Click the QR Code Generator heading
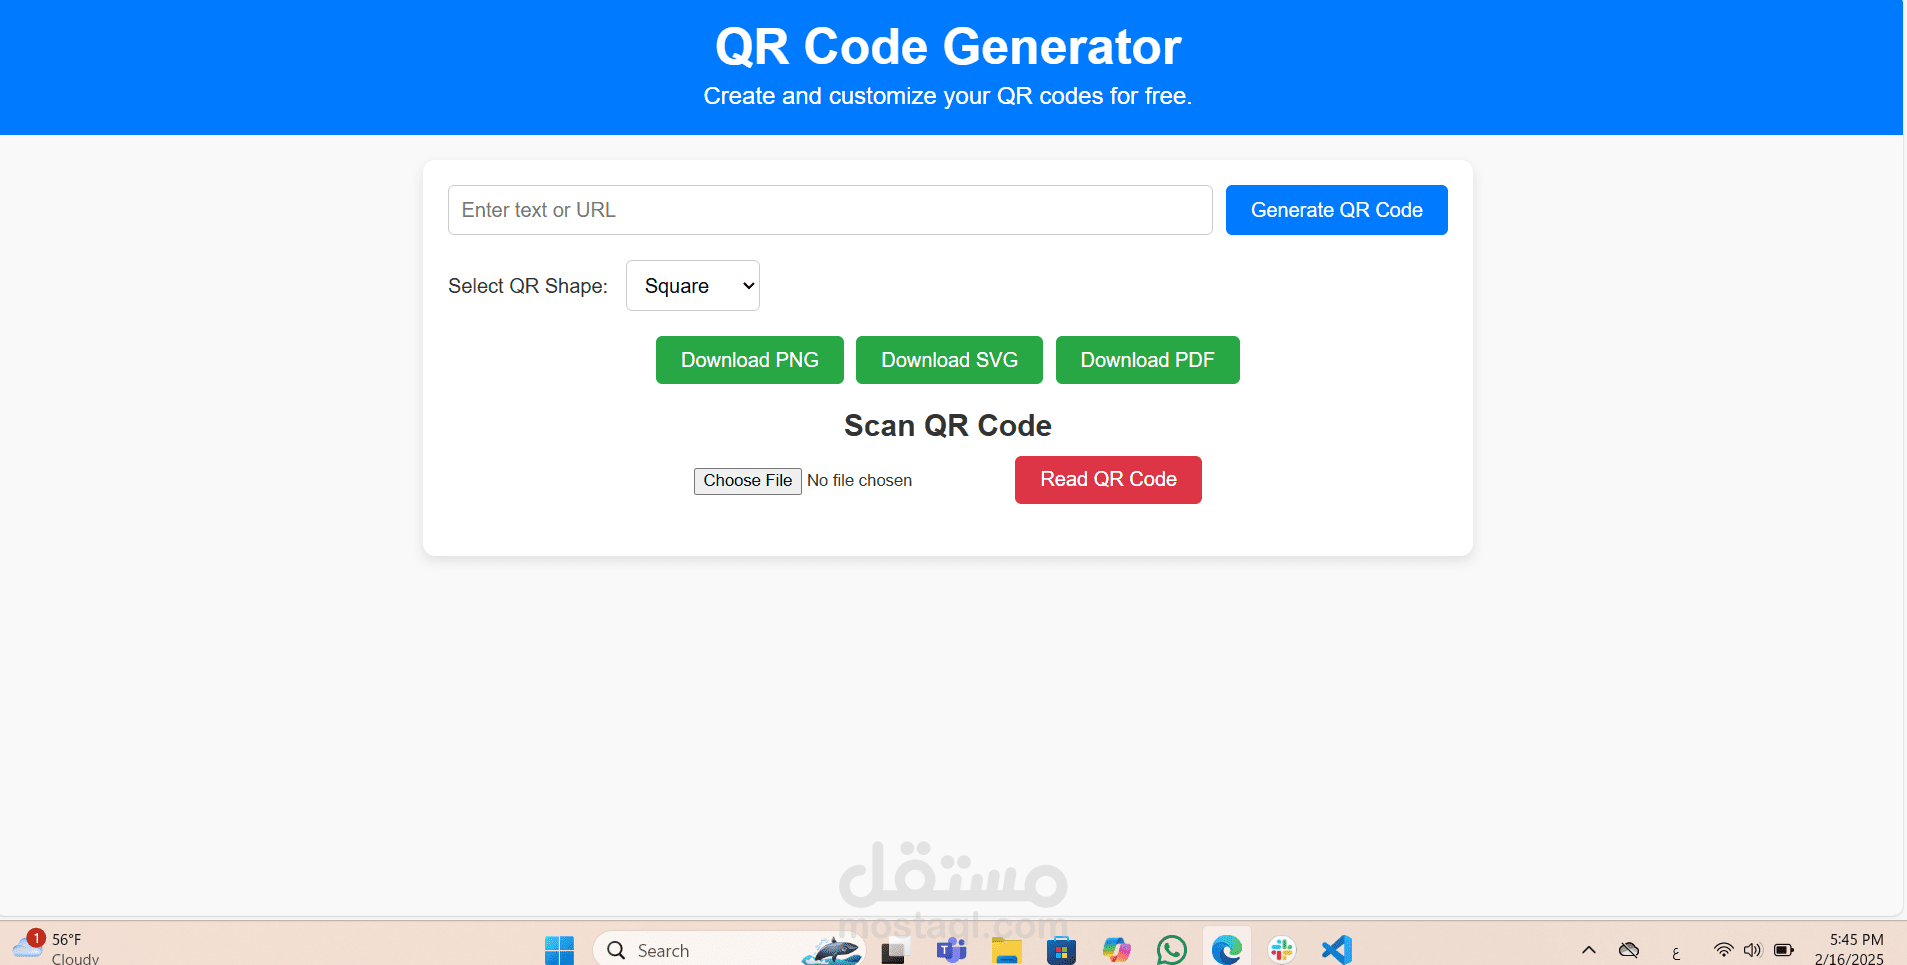Screen dimensions: 1907x965 pyautogui.click(x=948, y=47)
